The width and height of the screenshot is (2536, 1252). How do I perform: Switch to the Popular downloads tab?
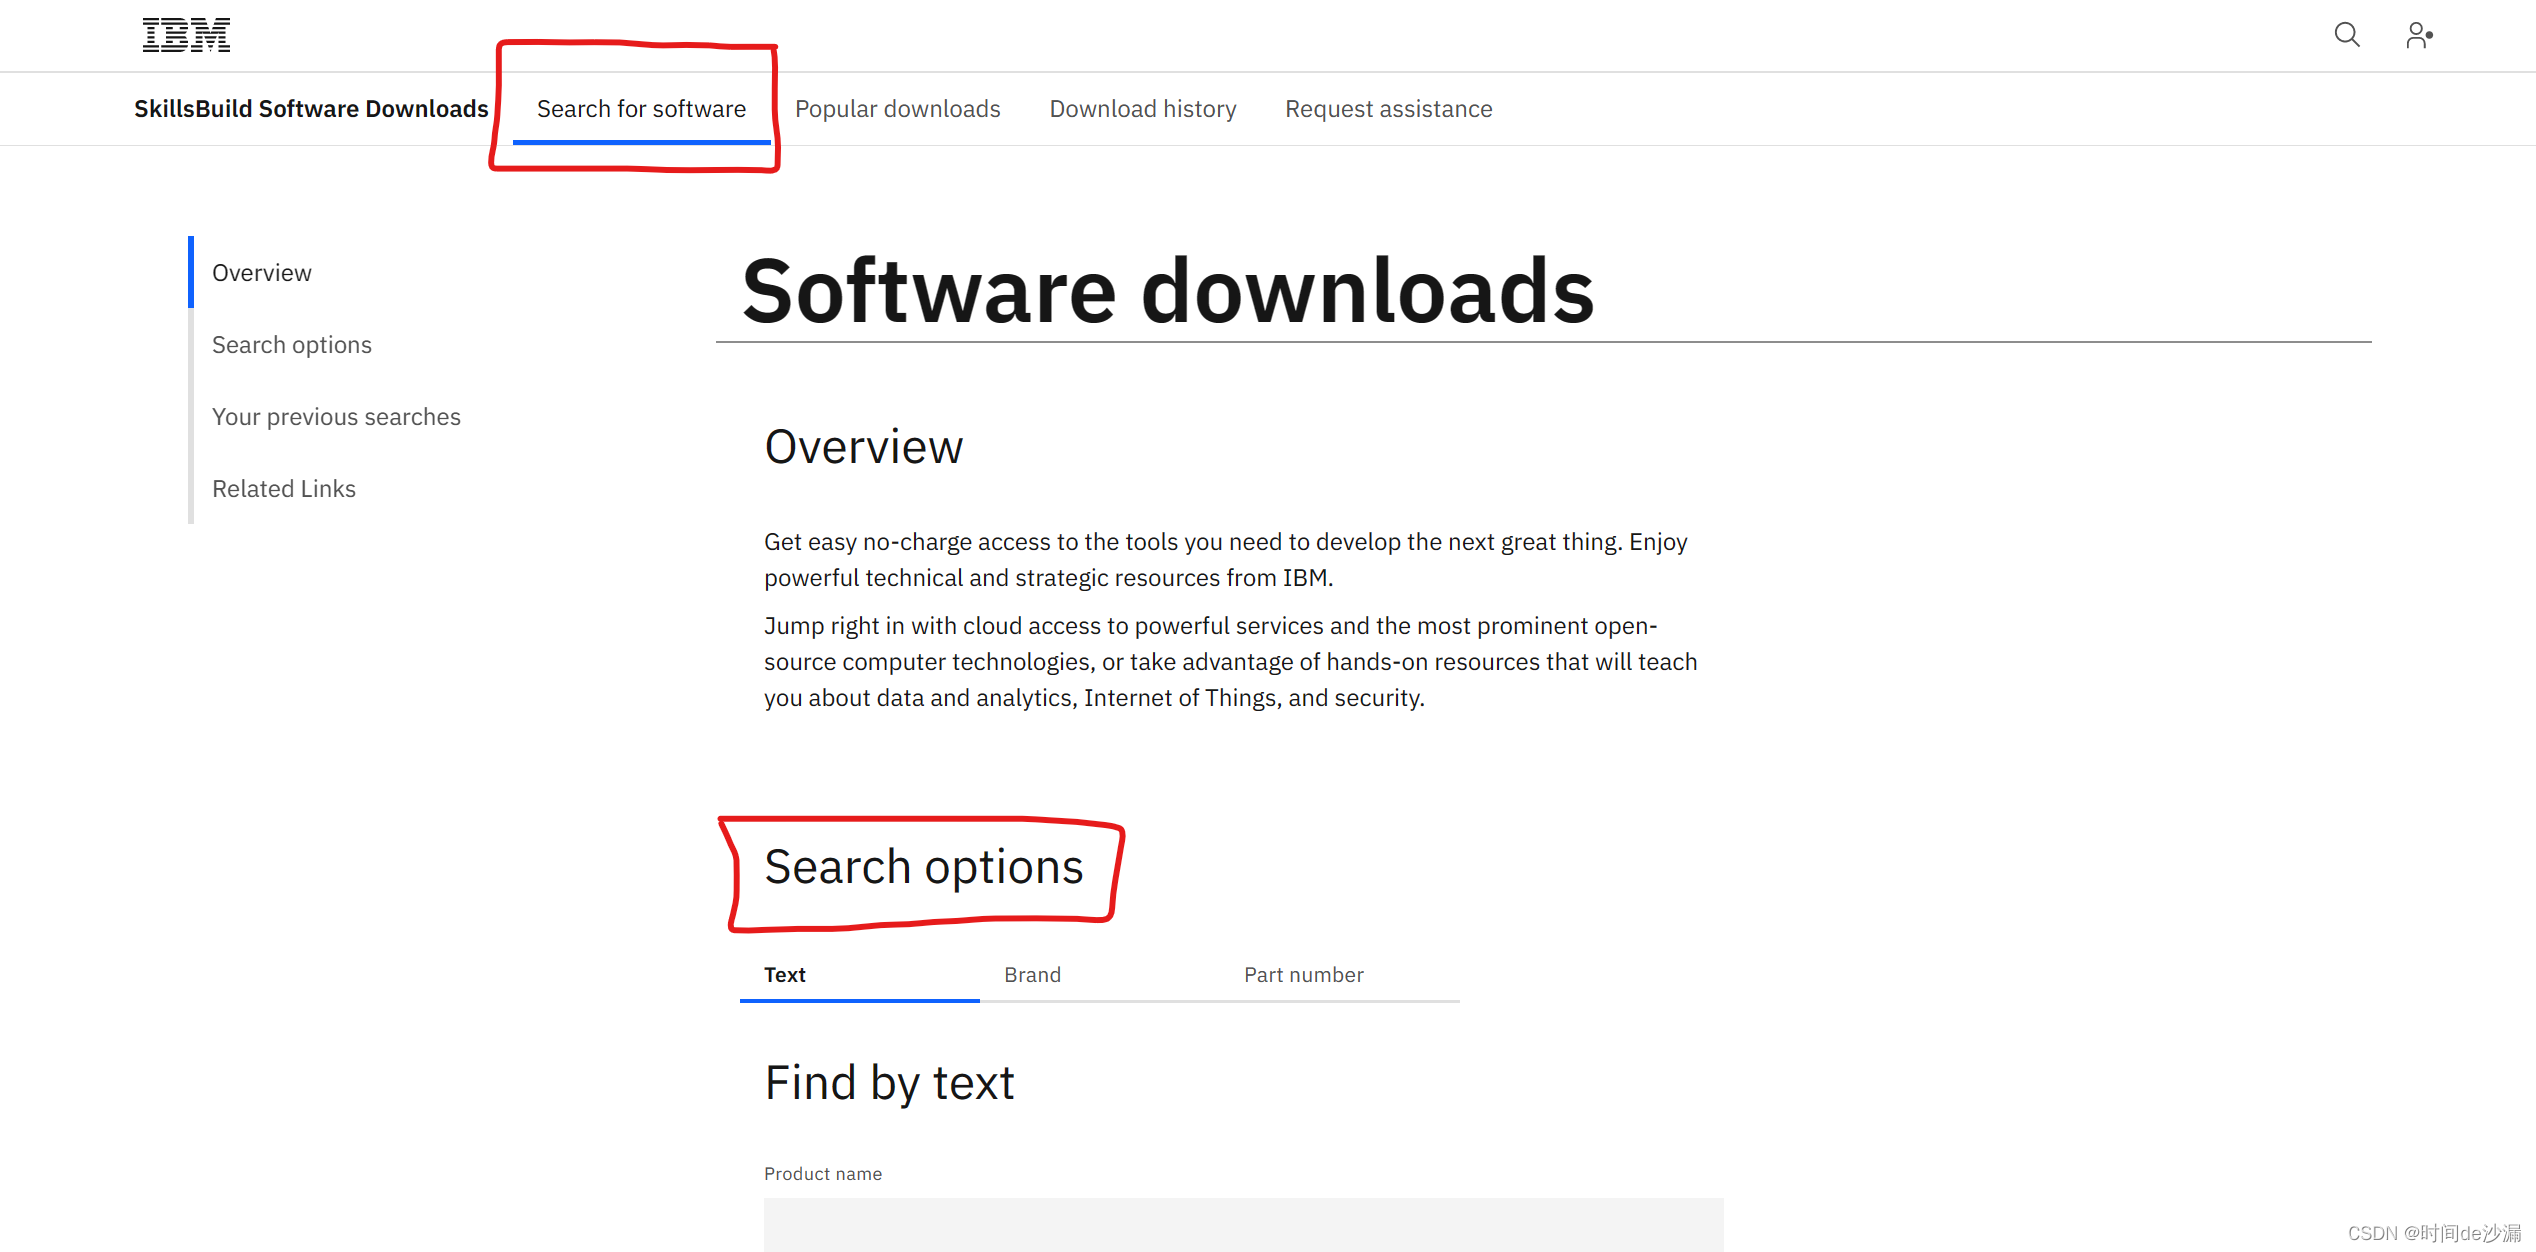pos(898,108)
